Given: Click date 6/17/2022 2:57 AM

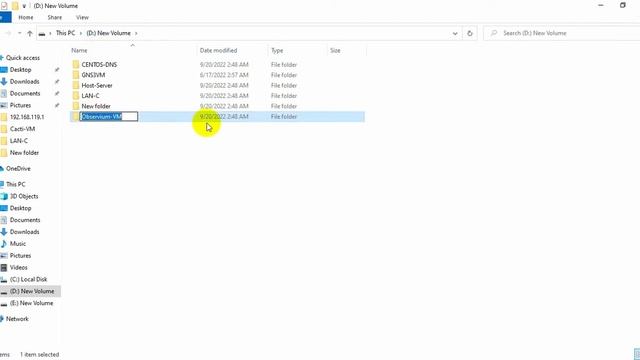Looking at the screenshot, I should tap(224, 75).
